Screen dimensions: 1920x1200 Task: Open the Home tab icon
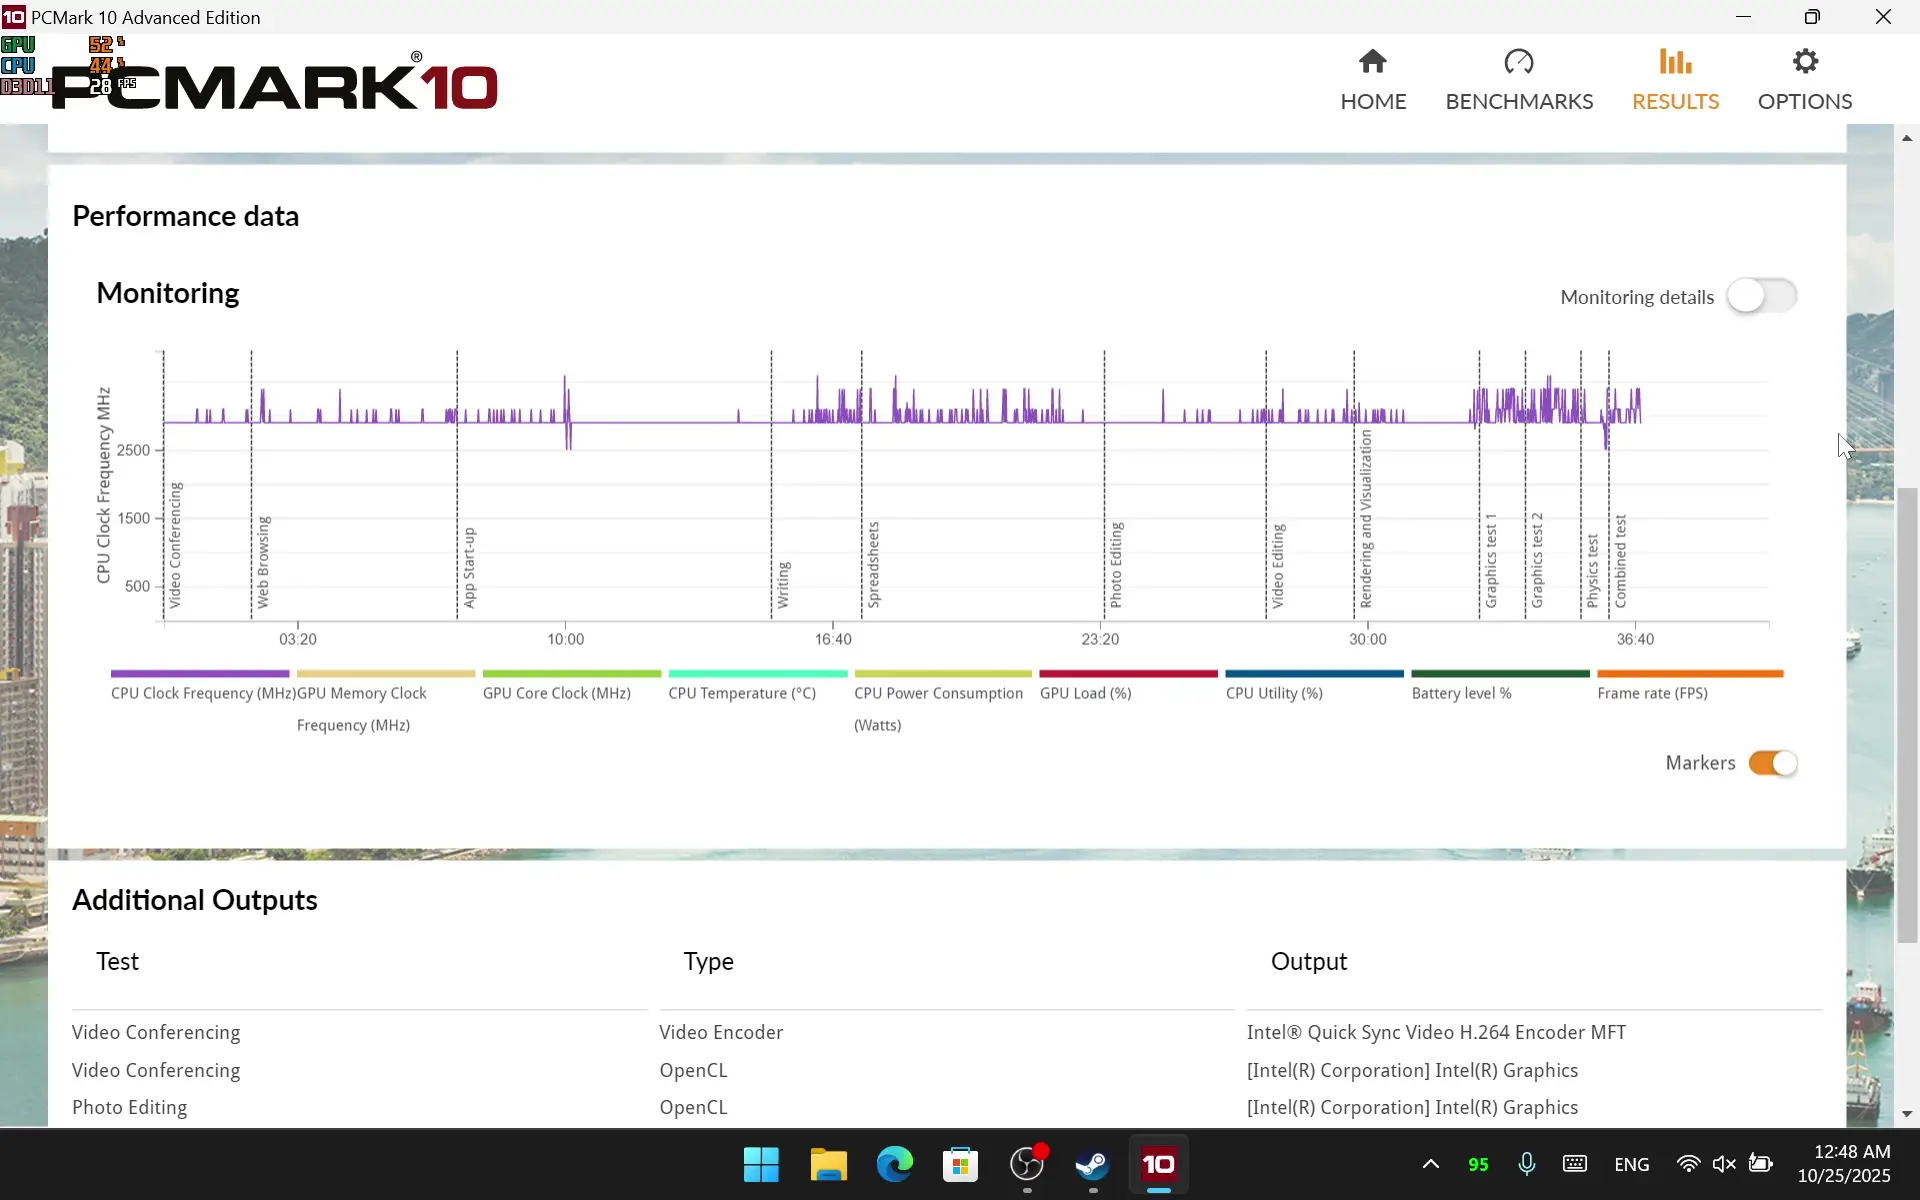tap(1373, 62)
